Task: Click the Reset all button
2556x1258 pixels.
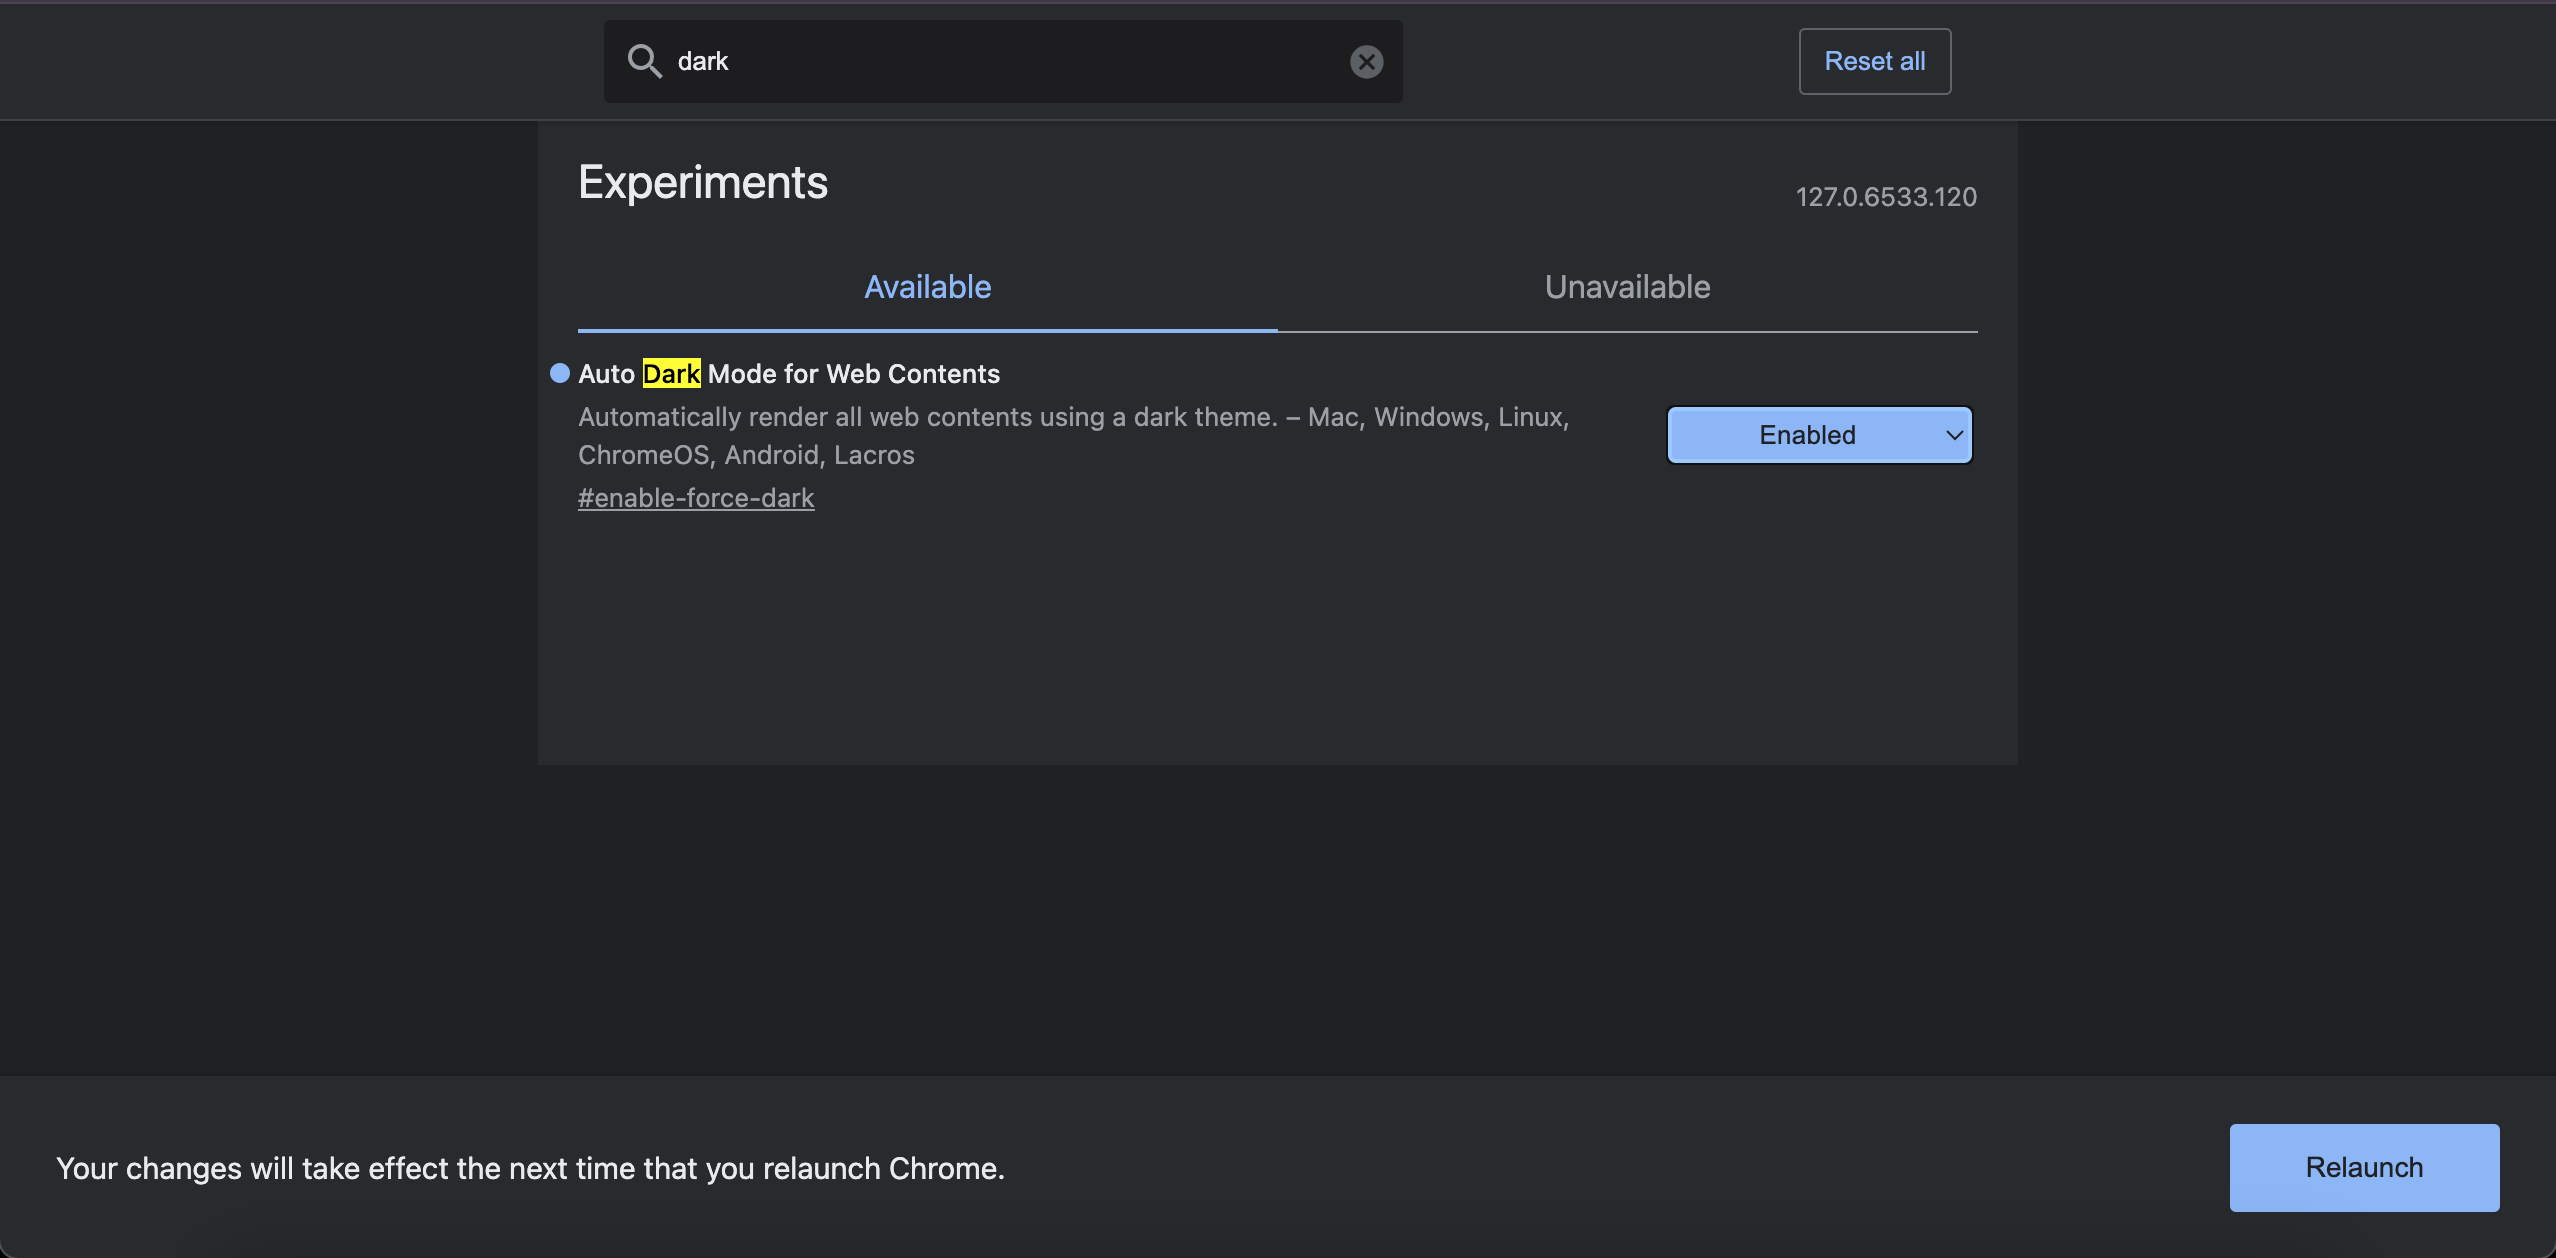Action: click(x=1874, y=61)
